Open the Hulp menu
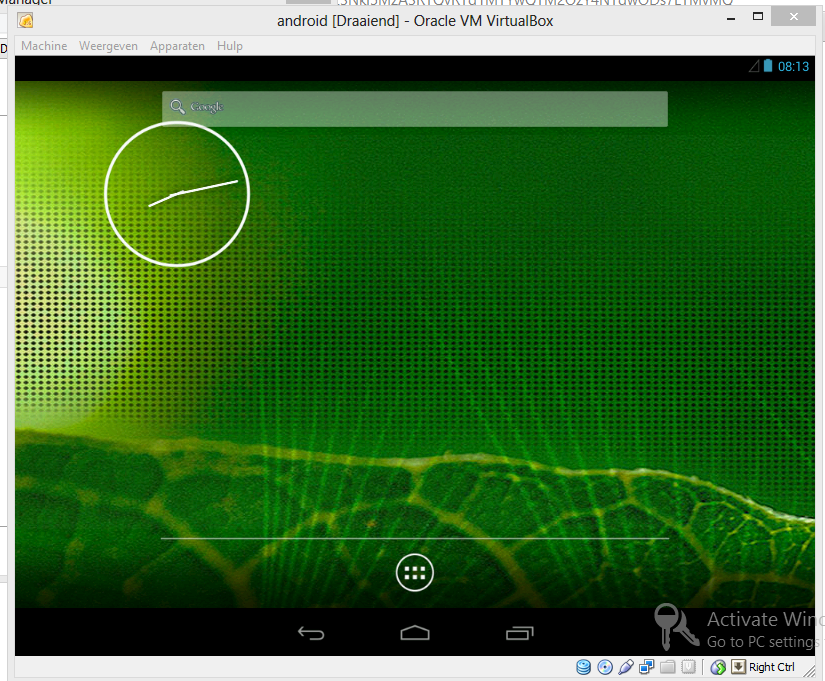The image size is (825, 681). [230, 46]
